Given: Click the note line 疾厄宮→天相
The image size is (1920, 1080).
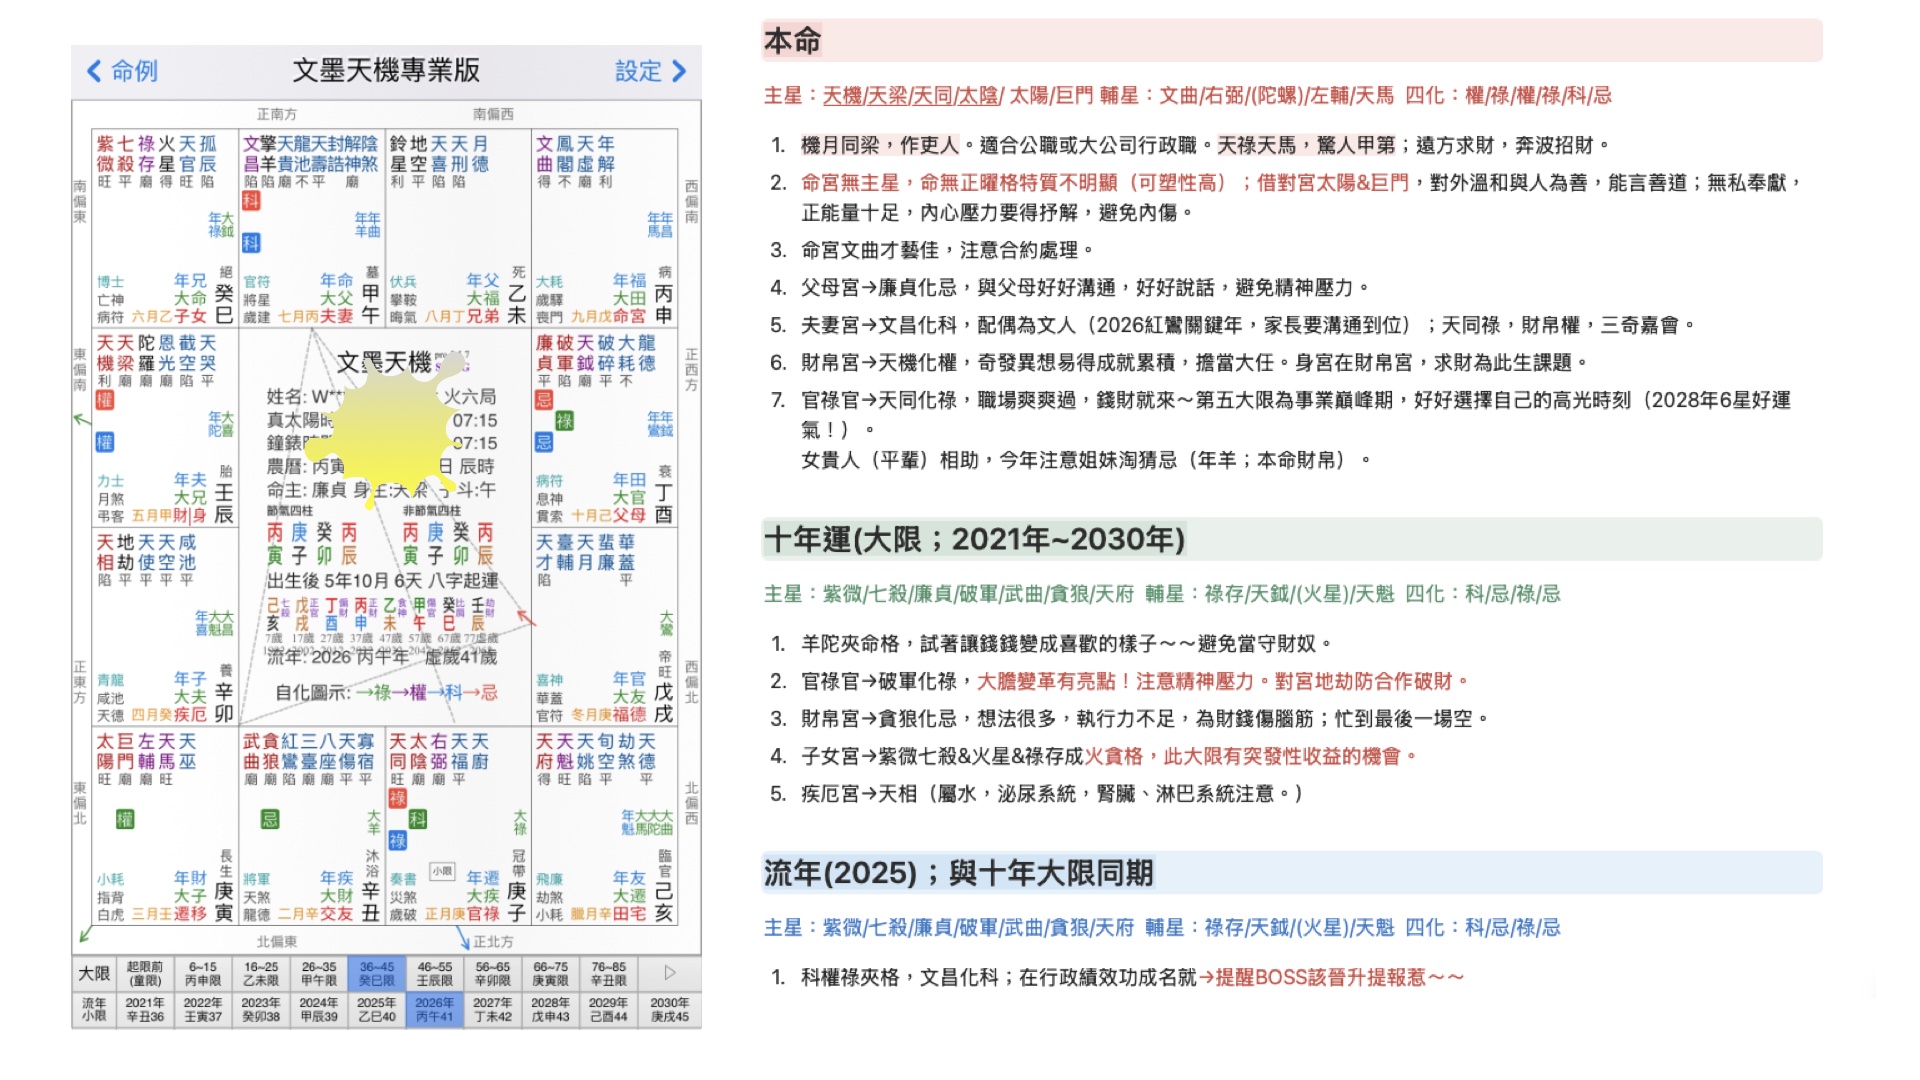Looking at the screenshot, I should 1053,794.
